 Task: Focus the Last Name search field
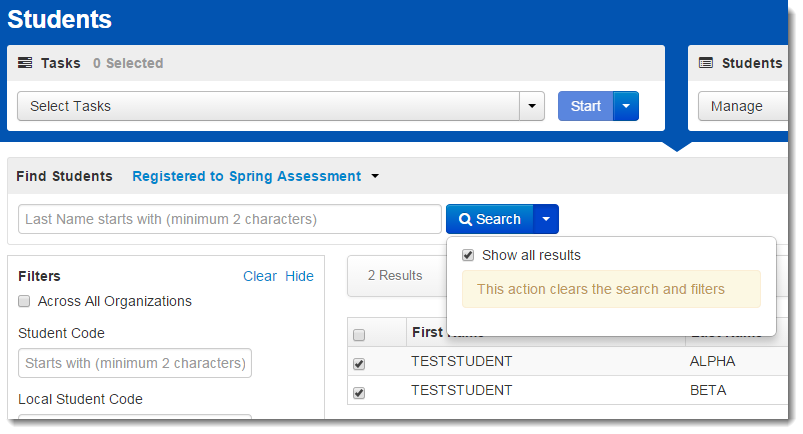click(229, 219)
